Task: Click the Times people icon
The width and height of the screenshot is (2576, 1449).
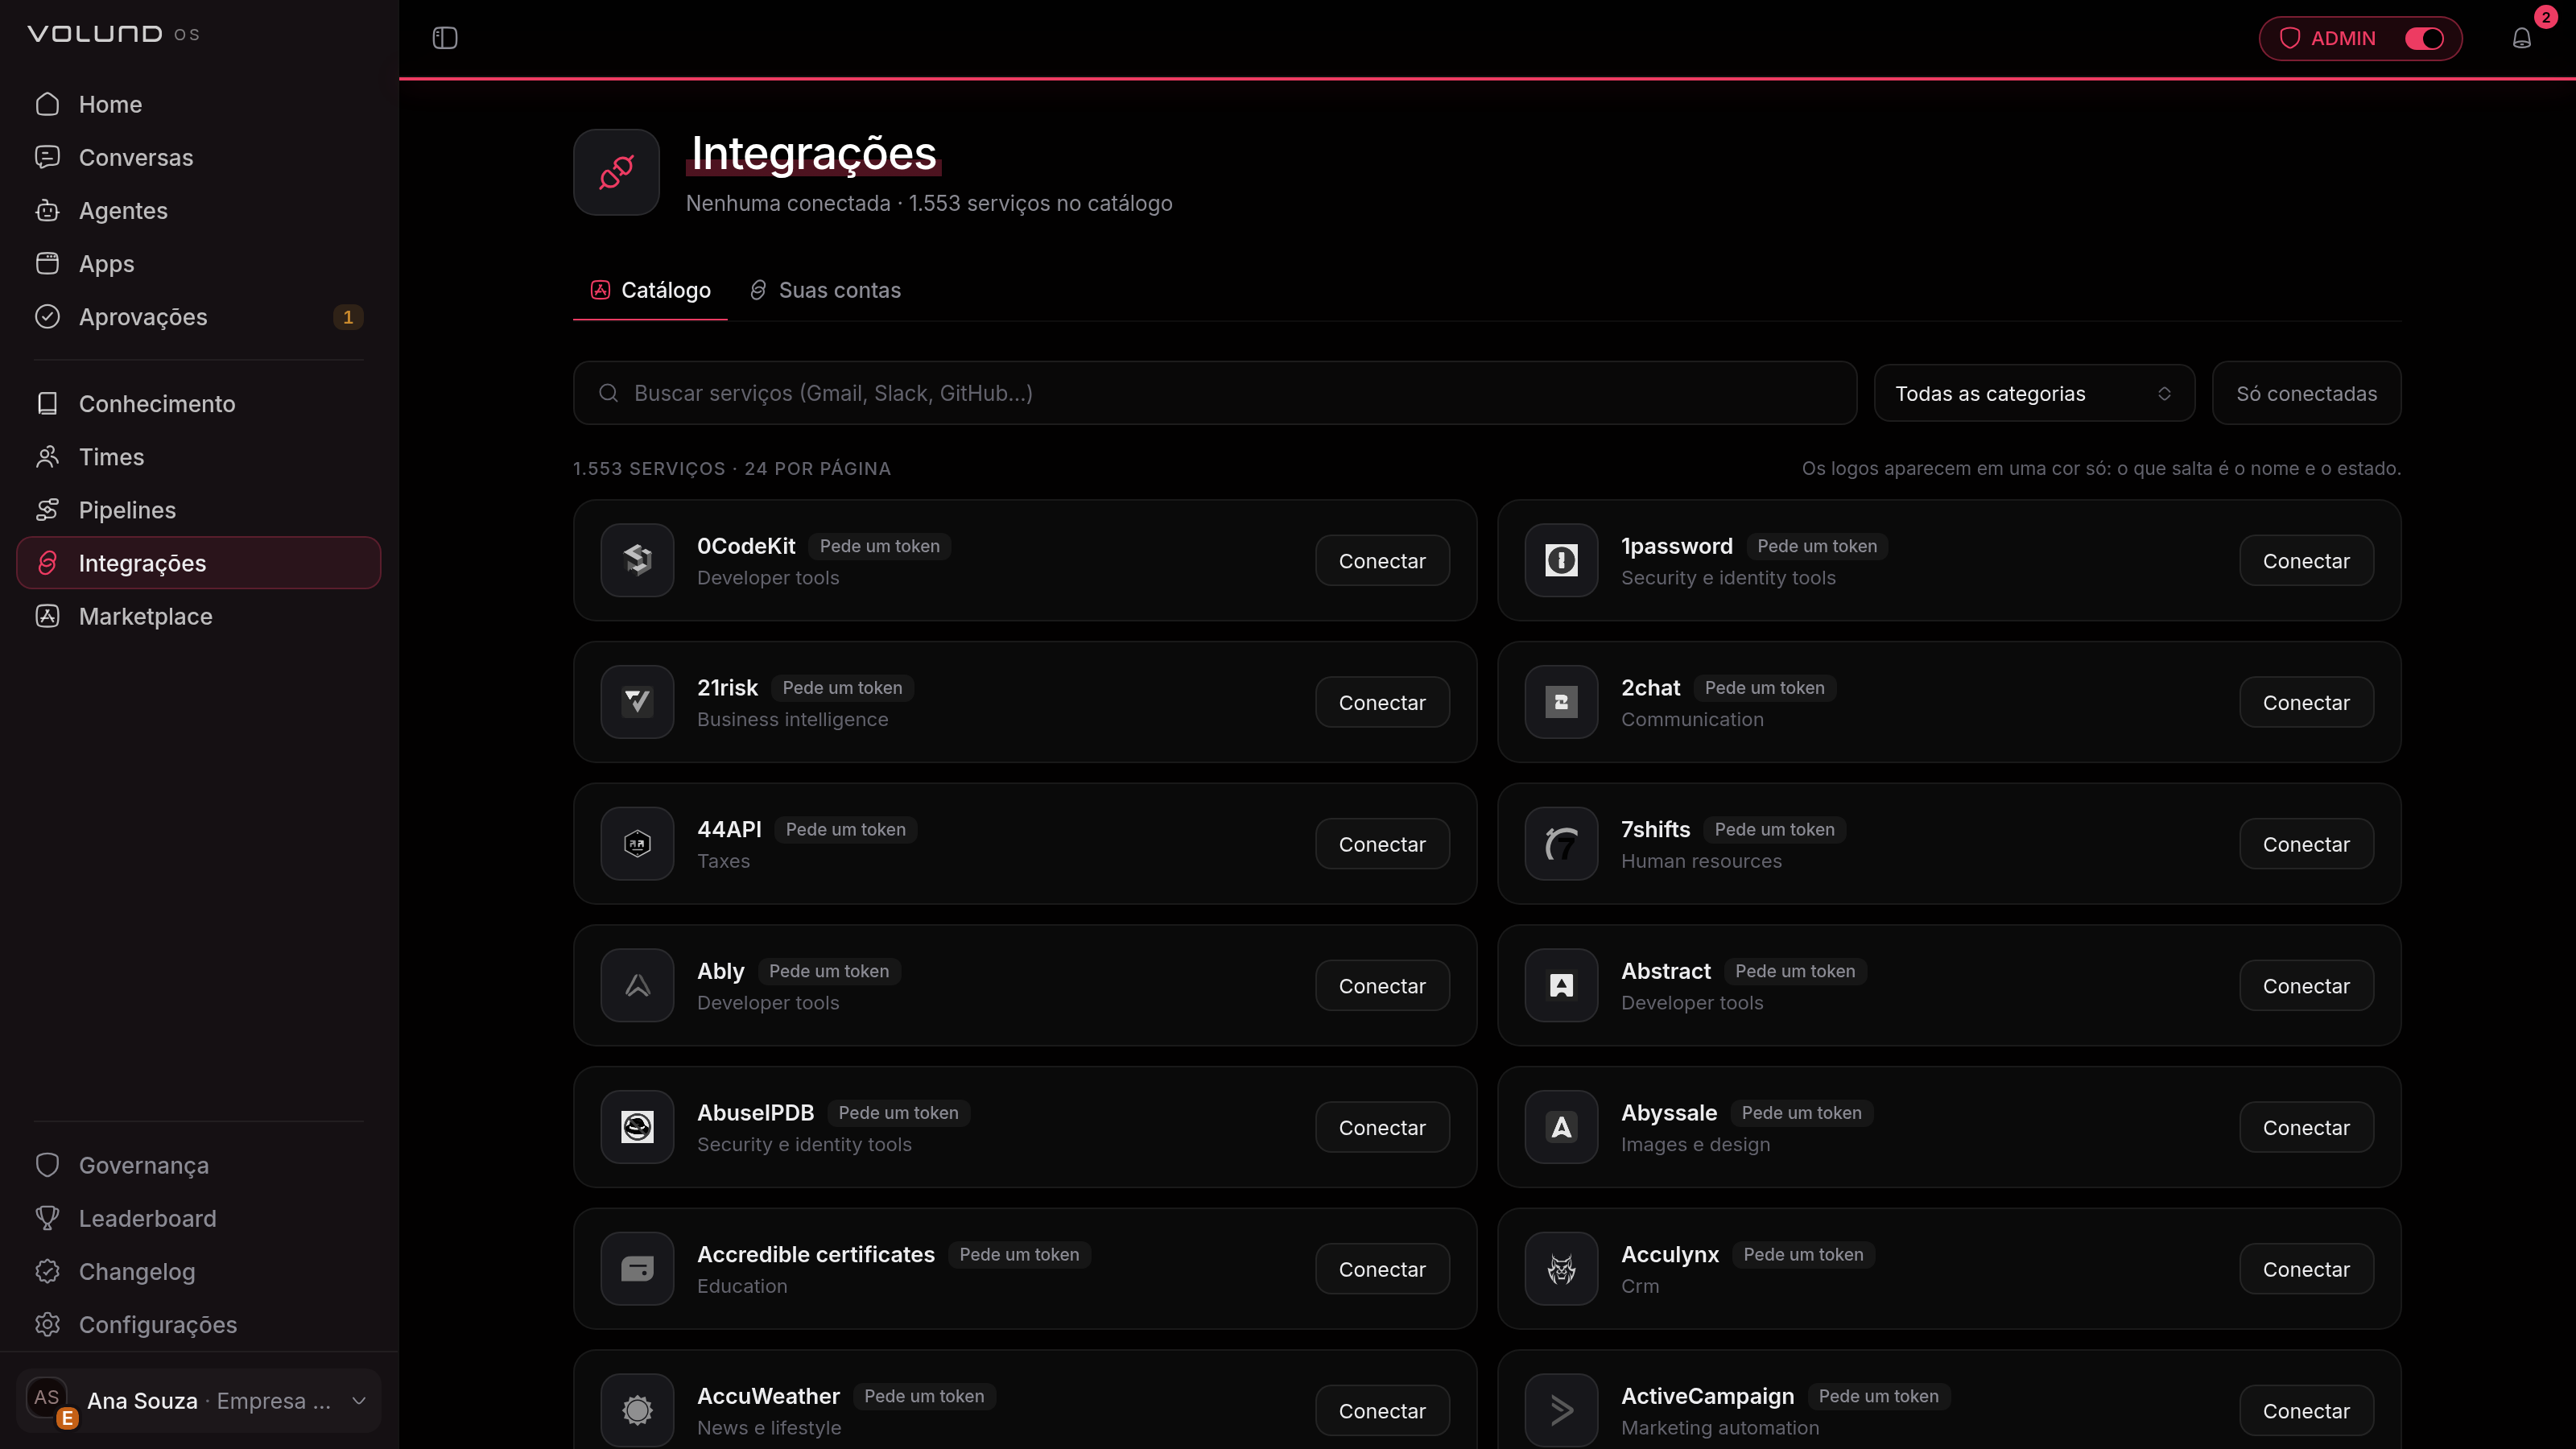Action: coord(47,456)
